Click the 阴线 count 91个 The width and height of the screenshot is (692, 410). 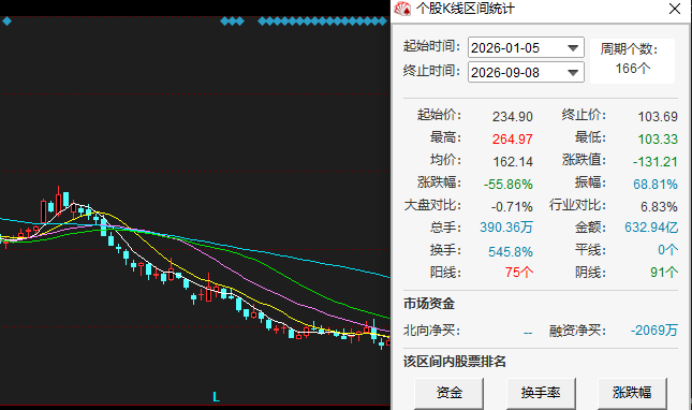[x=664, y=272]
